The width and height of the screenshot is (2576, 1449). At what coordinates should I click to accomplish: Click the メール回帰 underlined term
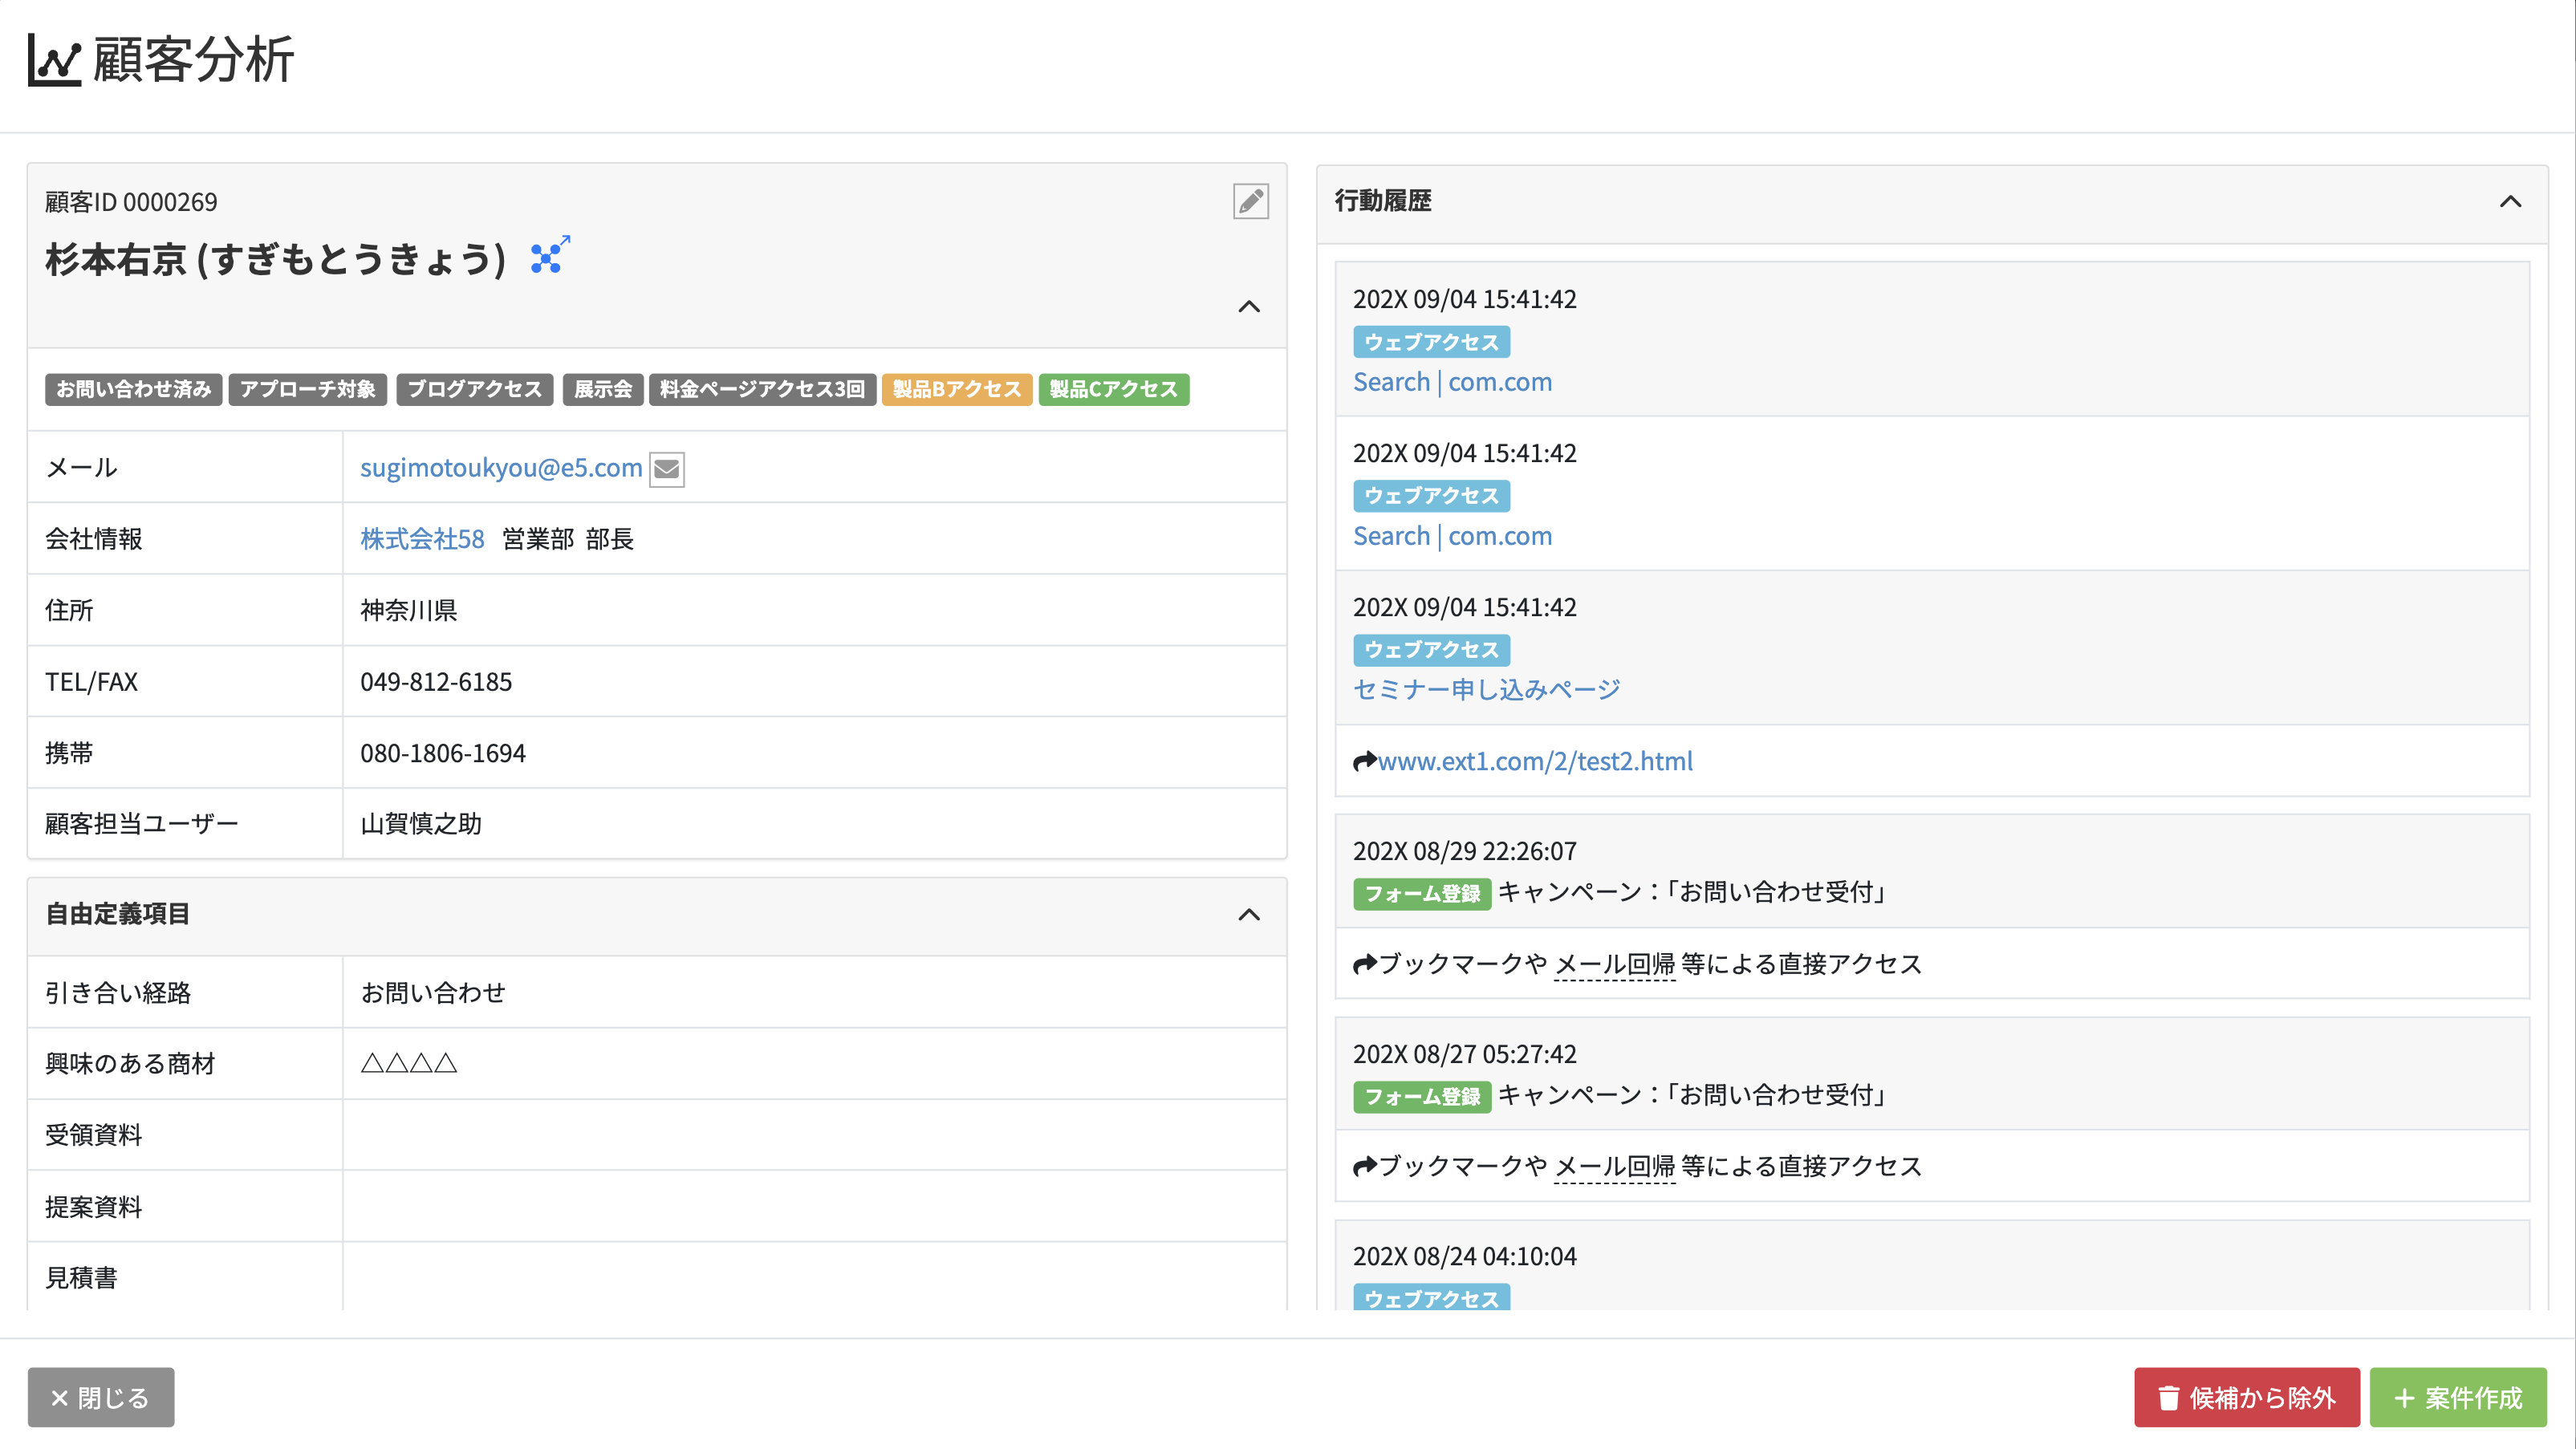tap(1614, 964)
